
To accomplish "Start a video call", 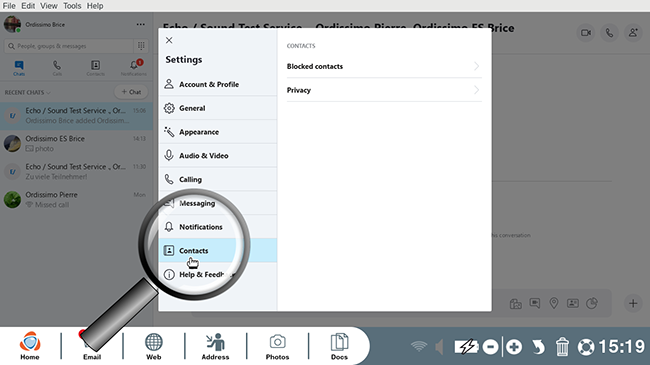I will (586, 33).
